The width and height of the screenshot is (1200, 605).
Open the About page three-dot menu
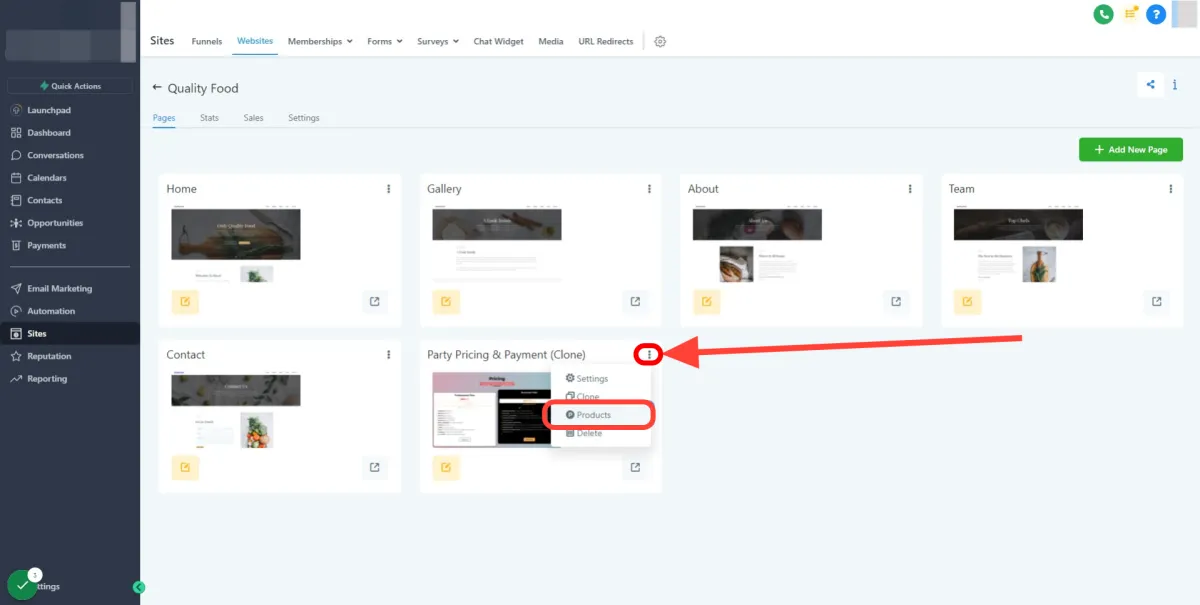910,188
